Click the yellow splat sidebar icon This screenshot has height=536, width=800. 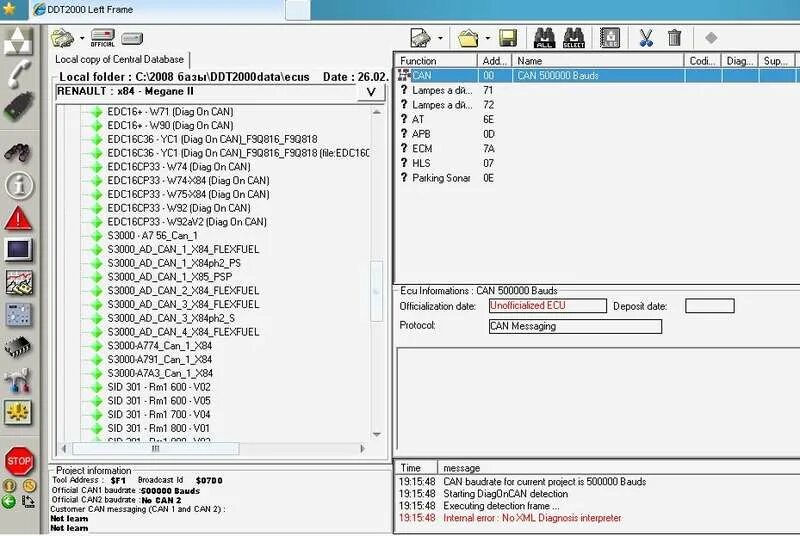[x=18, y=412]
